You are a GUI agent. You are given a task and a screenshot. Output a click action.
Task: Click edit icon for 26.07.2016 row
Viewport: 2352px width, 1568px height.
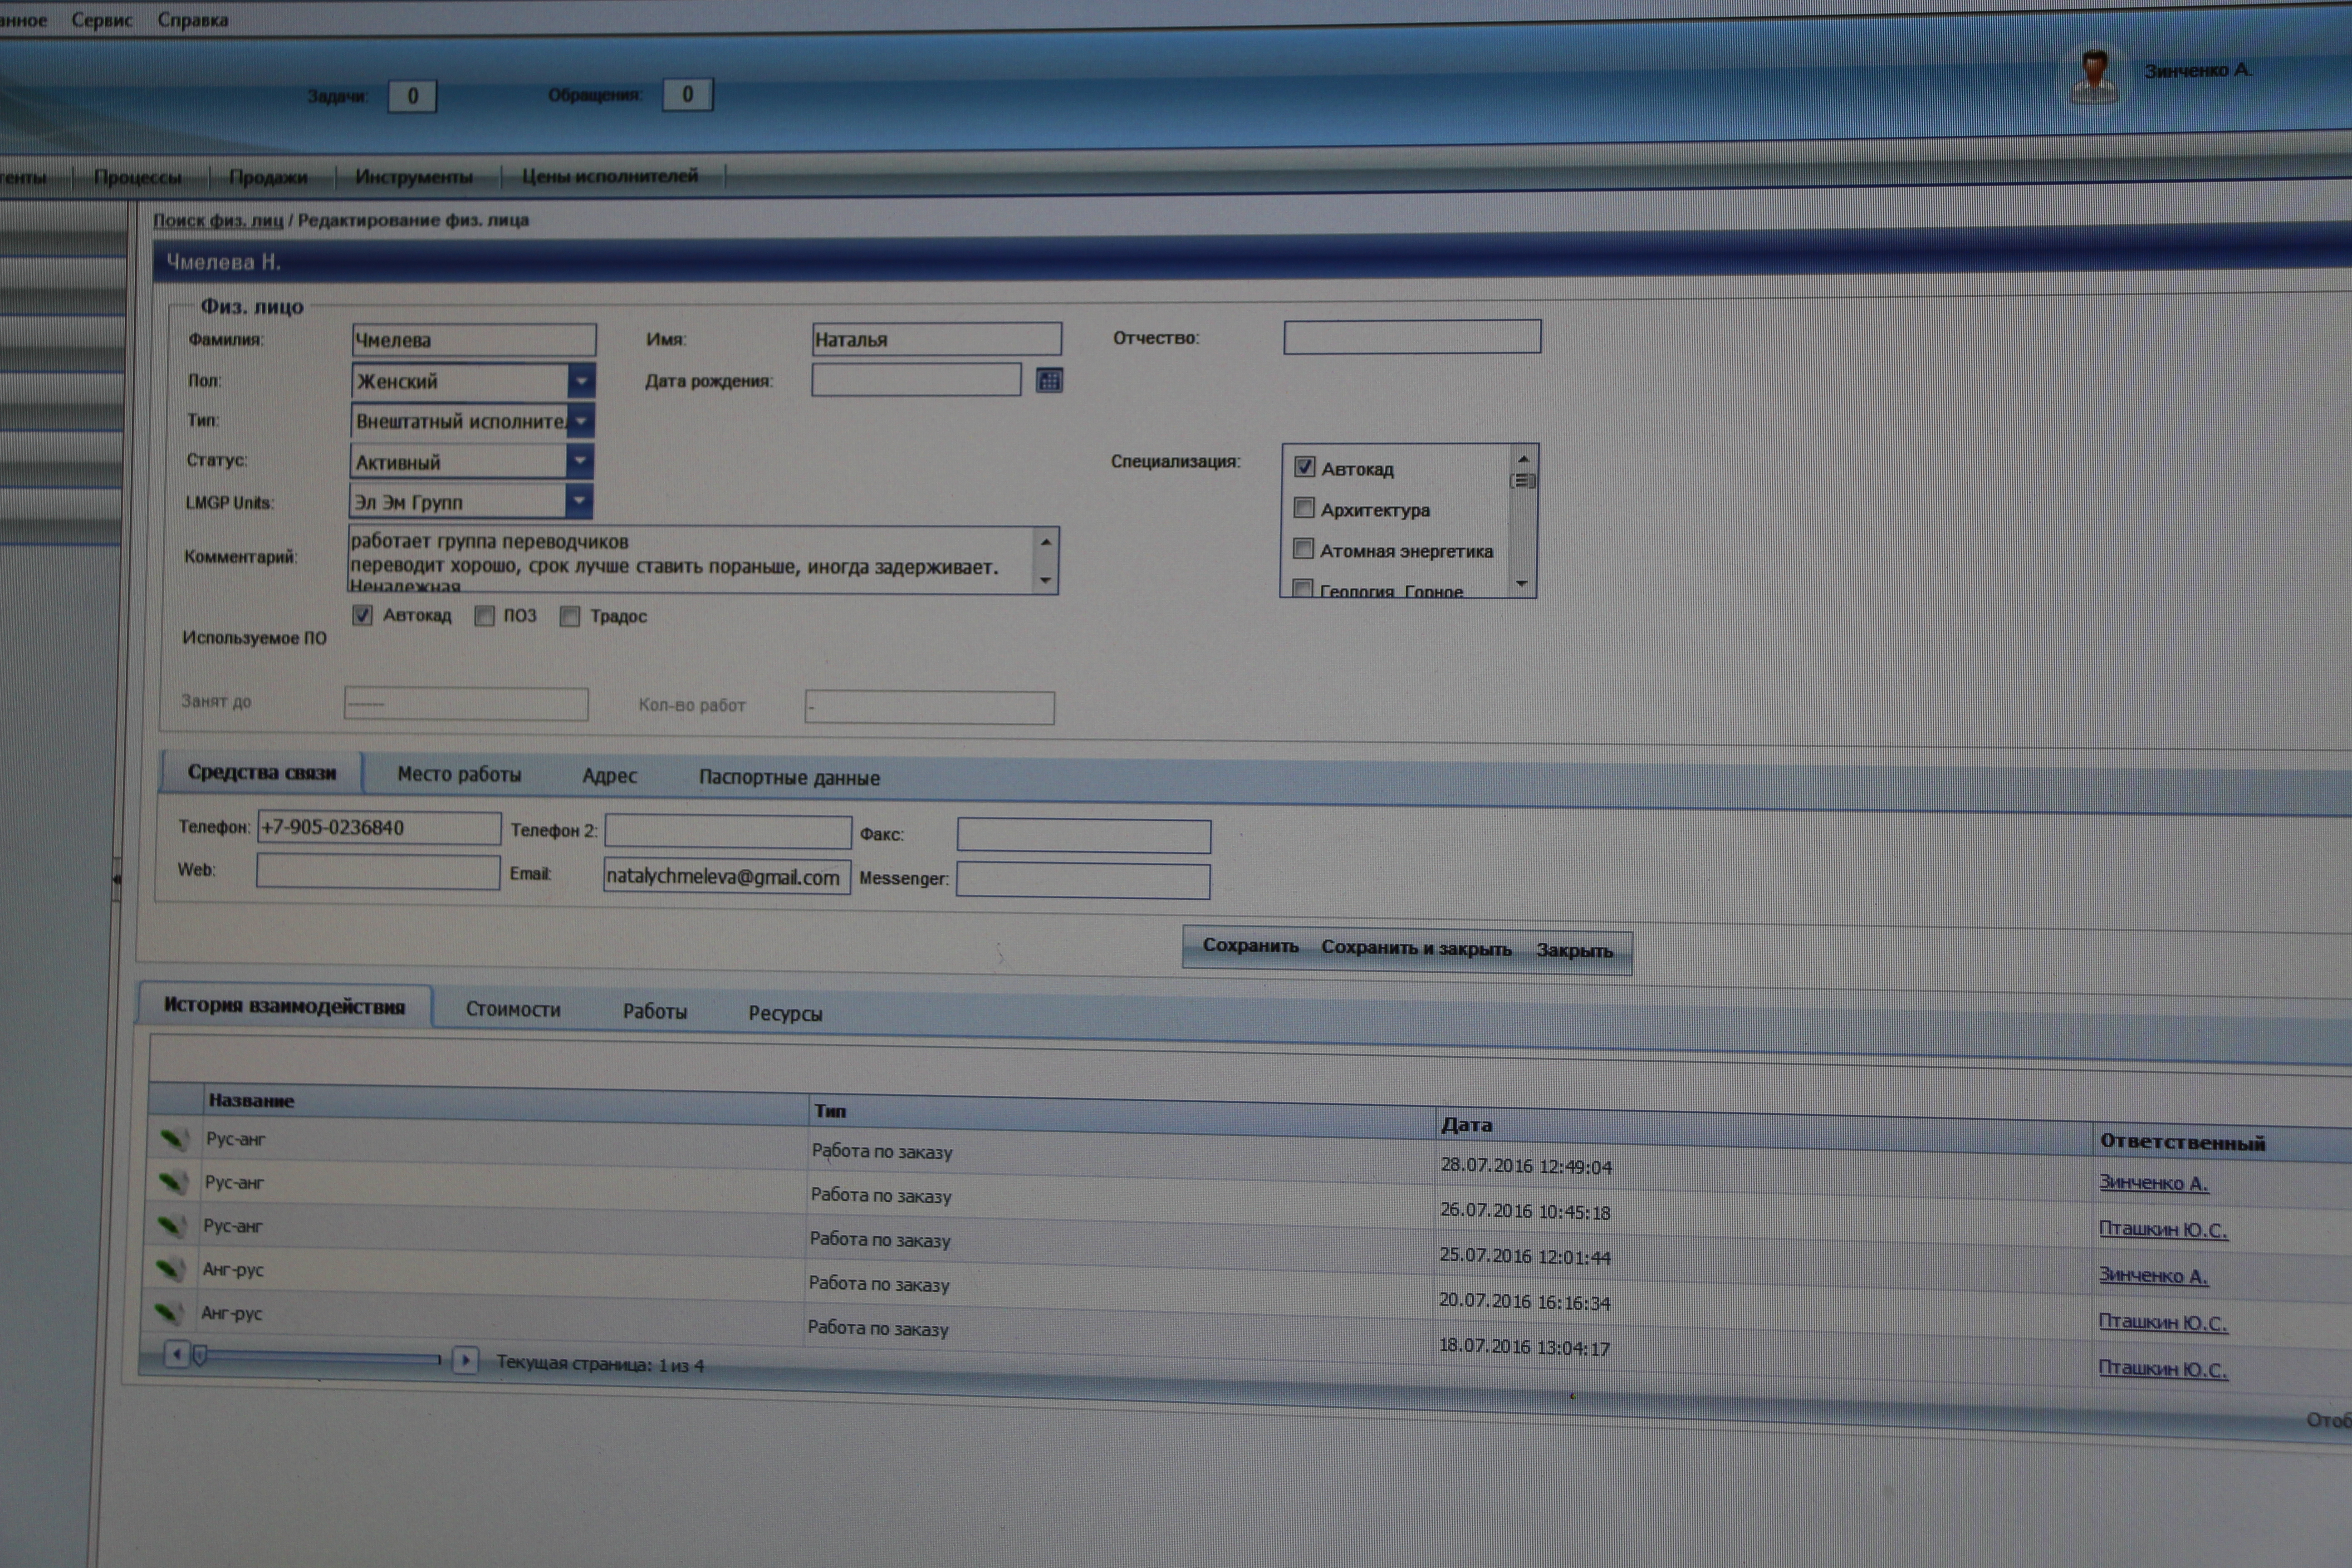(x=172, y=1182)
